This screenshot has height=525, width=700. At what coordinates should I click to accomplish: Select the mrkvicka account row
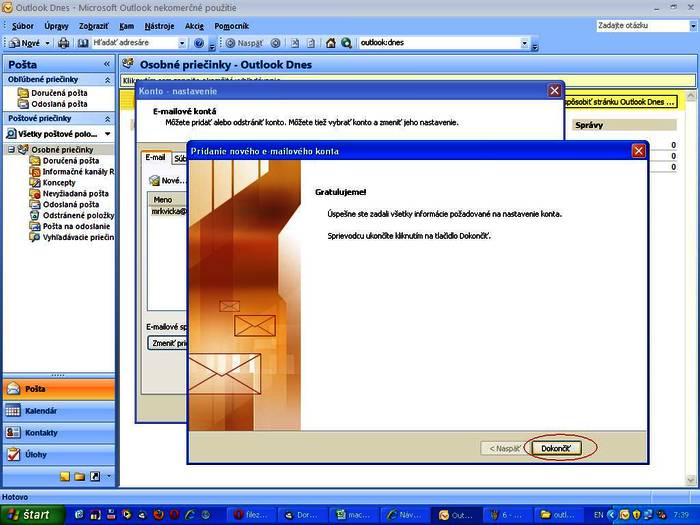pos(167,211)
